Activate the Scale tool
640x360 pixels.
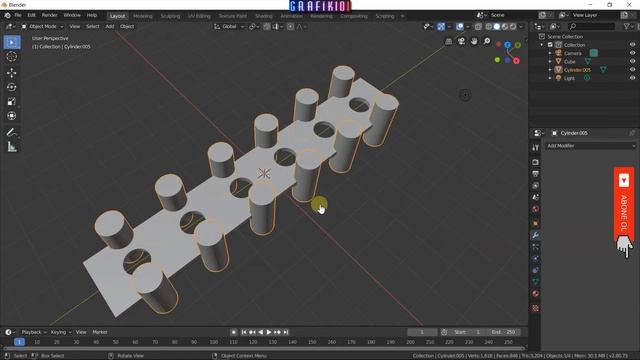(x=12, y=101)
